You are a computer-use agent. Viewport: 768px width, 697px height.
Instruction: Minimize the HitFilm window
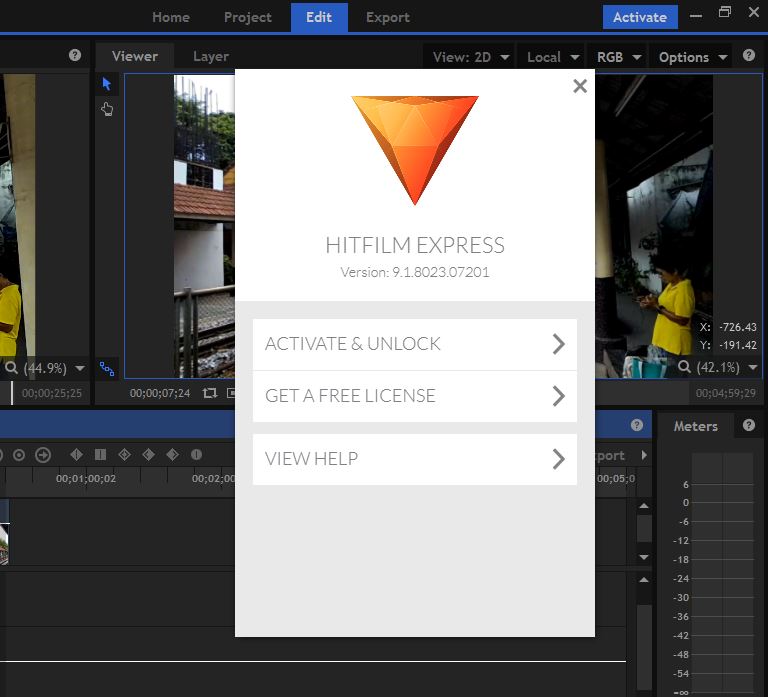(696, 16)
